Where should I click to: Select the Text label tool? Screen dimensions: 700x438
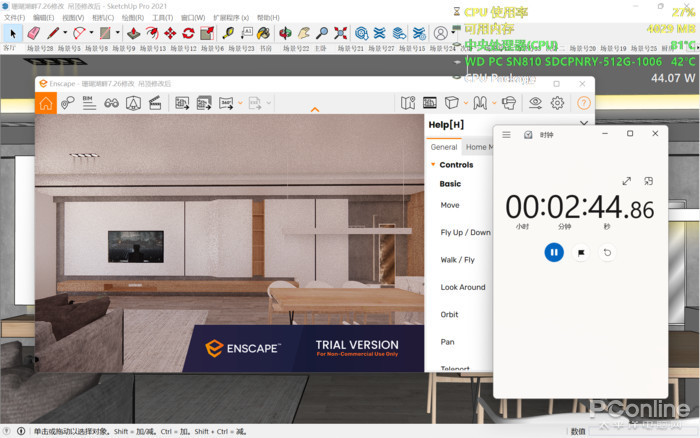(x=246, y=33)
